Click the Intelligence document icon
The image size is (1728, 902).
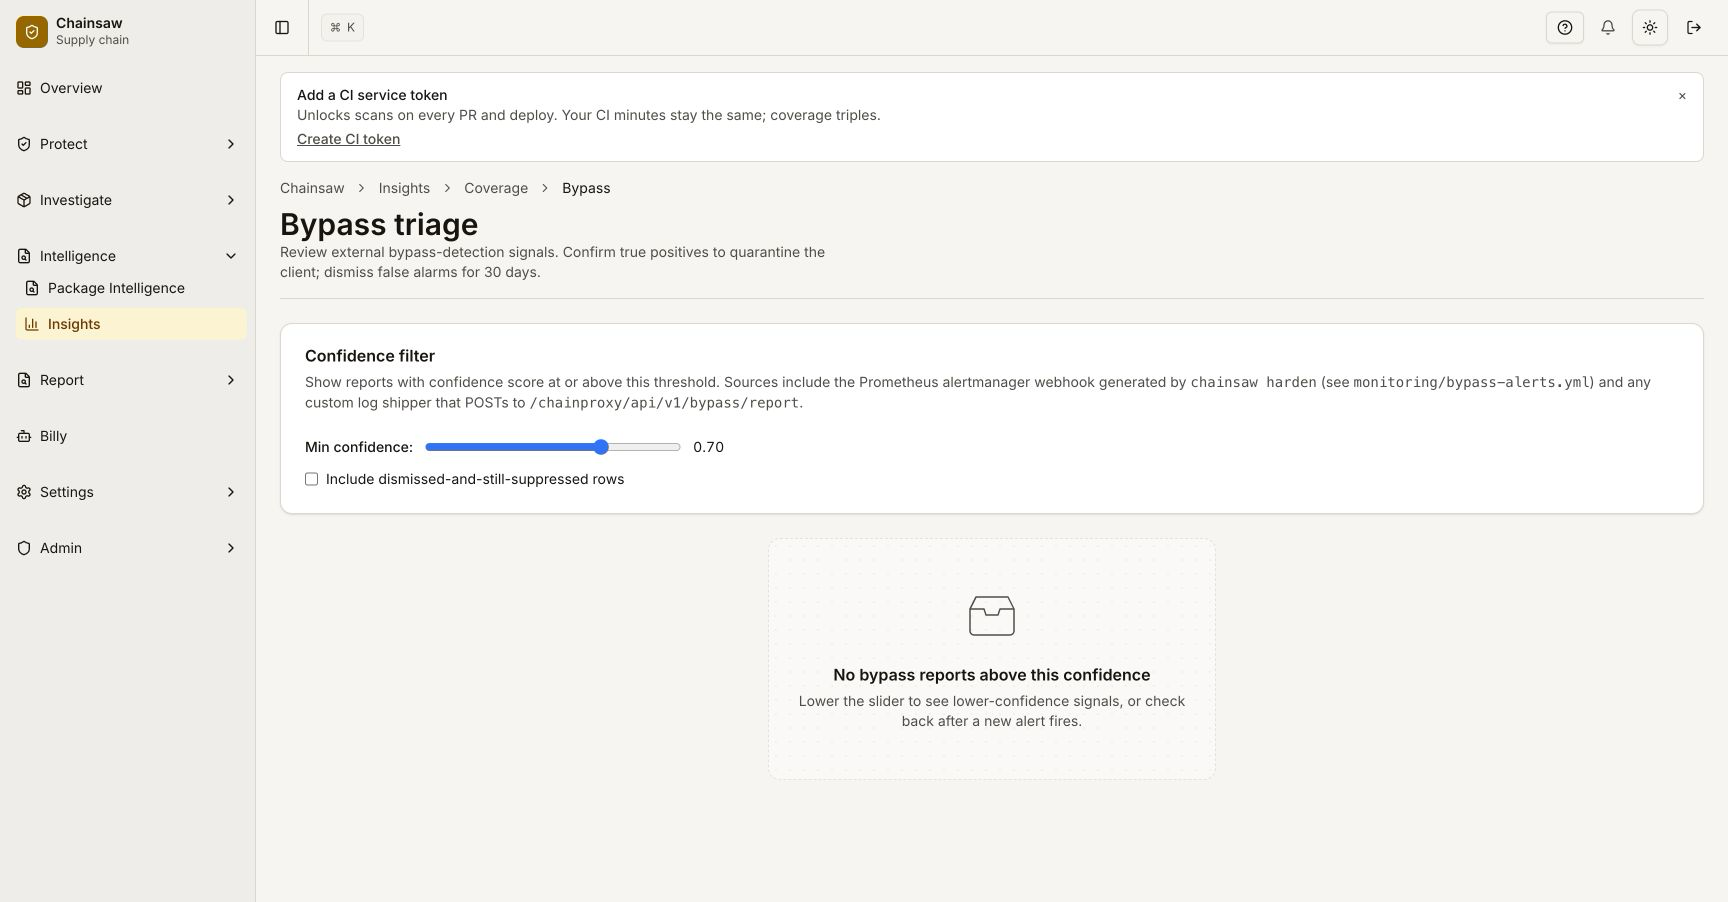coord(24,256)
